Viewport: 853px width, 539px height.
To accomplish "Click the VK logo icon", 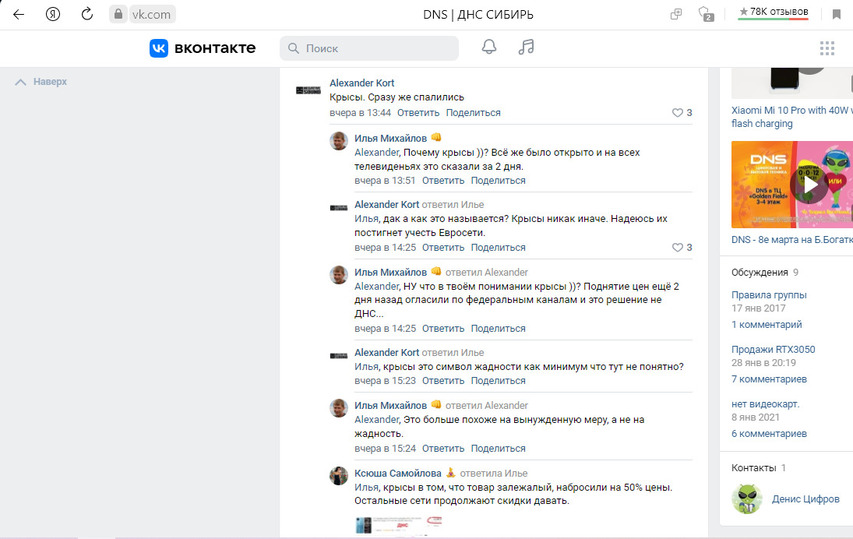I will 159,48.
